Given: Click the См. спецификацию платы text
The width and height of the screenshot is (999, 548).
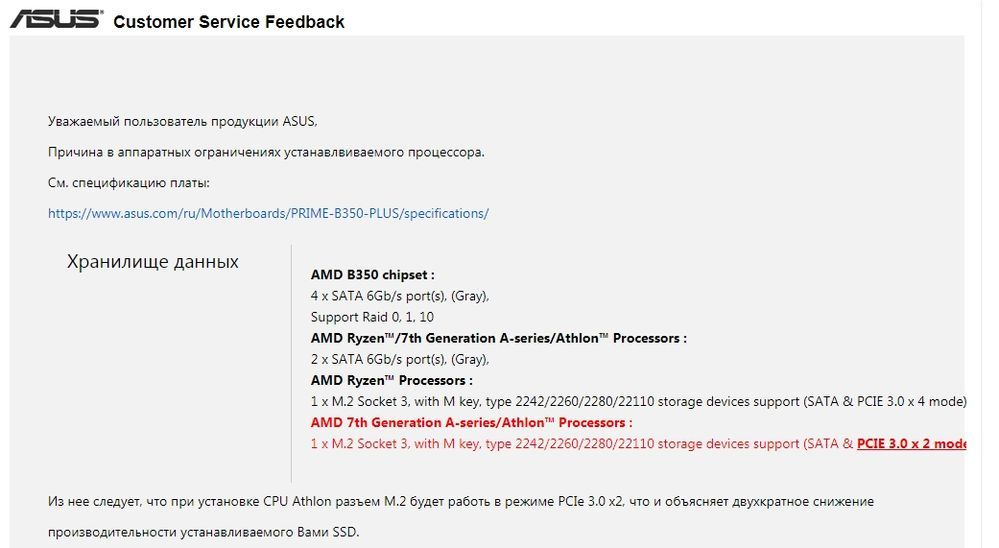Looking at the screenshot, I should 129,183.
